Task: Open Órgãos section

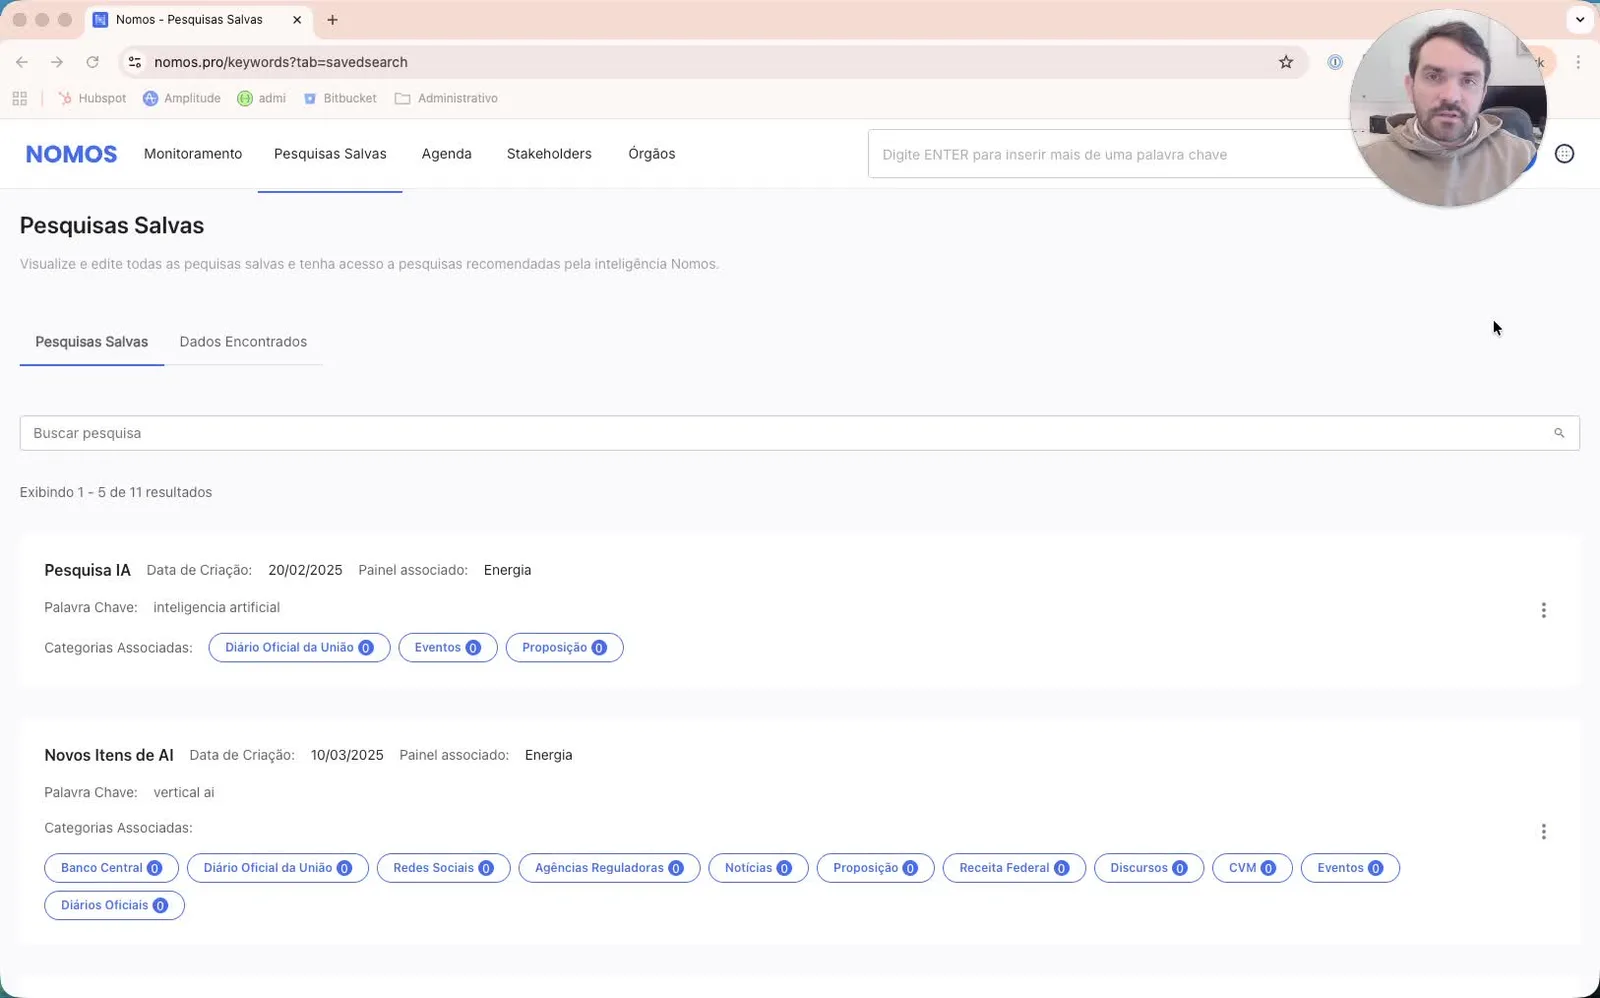Action: coord(652,154)
